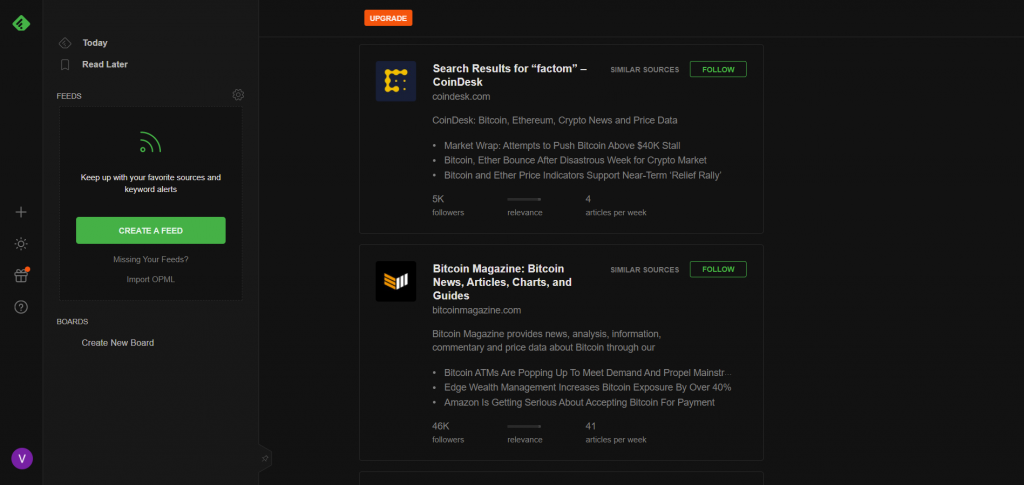Click the bitcoinmagazine.com domain text
The image size is (1024, 485).
[477, 310]
